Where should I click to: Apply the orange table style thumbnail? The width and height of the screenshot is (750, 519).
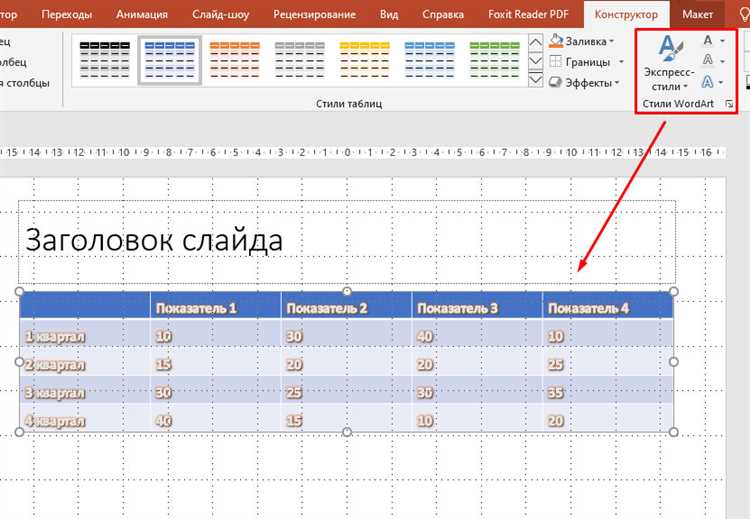coord(234,60)
